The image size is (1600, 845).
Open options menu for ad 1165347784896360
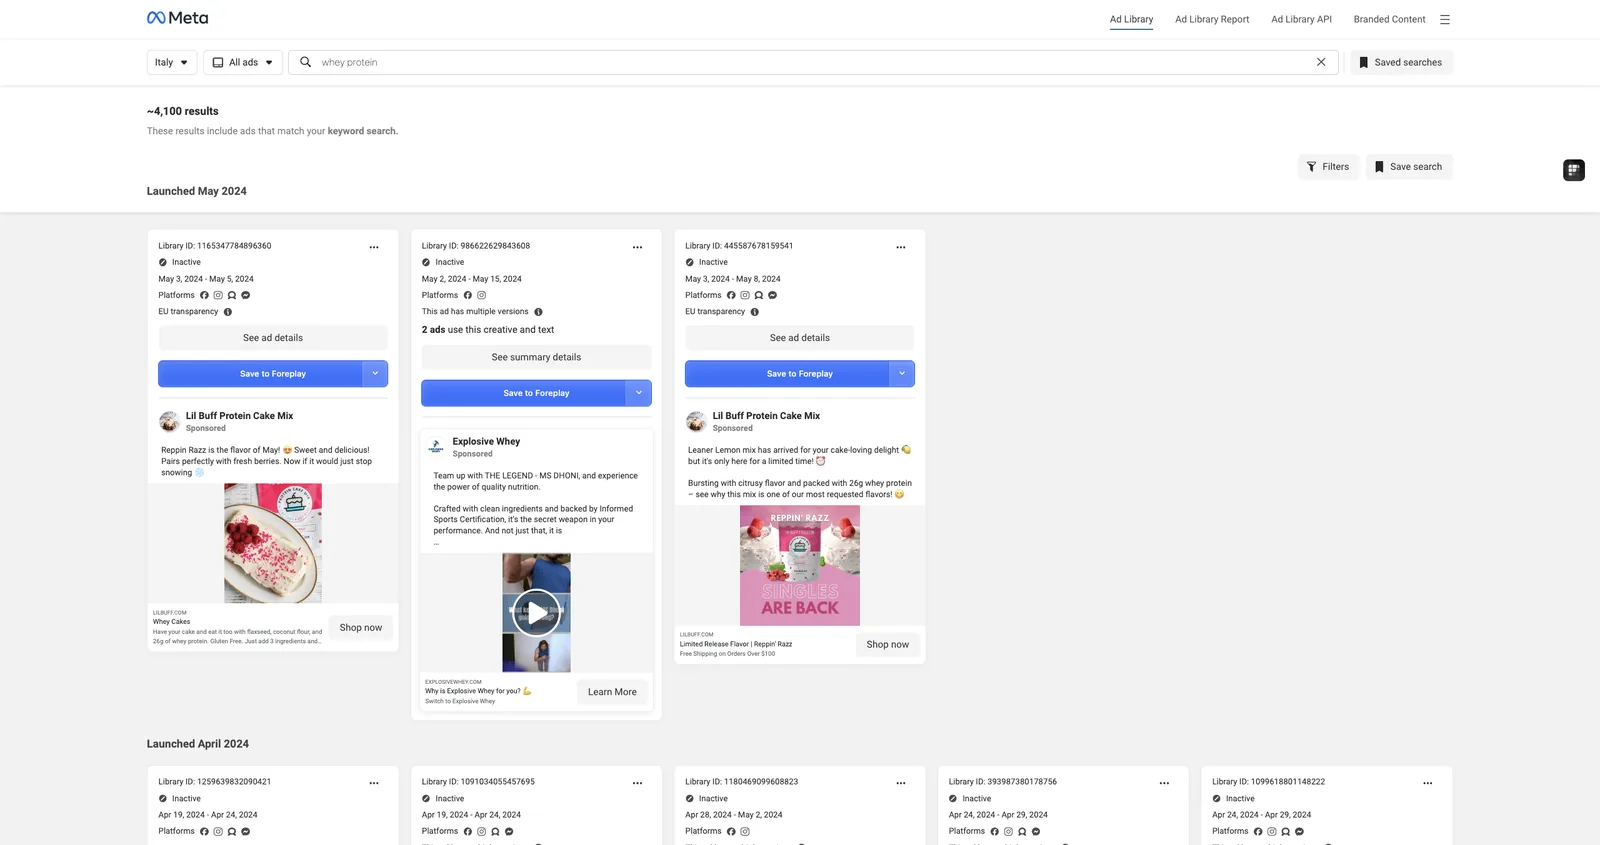tap(374, 247)
